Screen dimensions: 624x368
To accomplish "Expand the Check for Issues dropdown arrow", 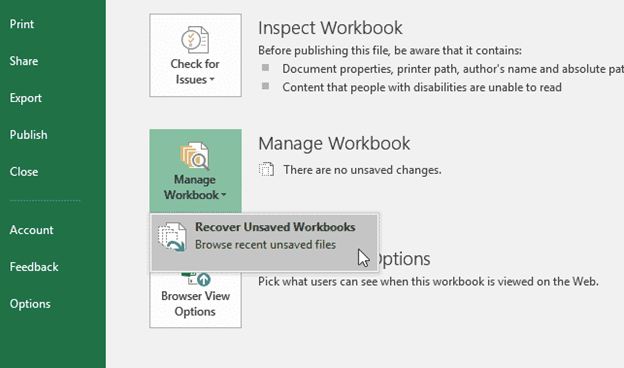I will (212, 80).
